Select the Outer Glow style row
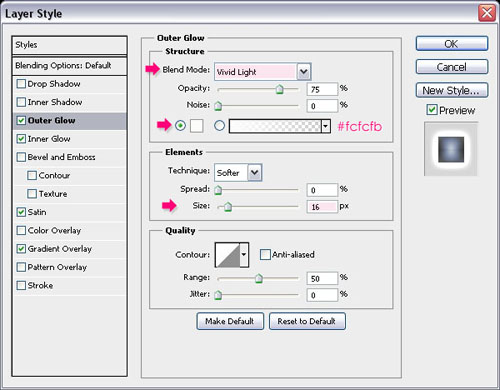The height and width of the screenshot is (390, 500). [70, 120]
